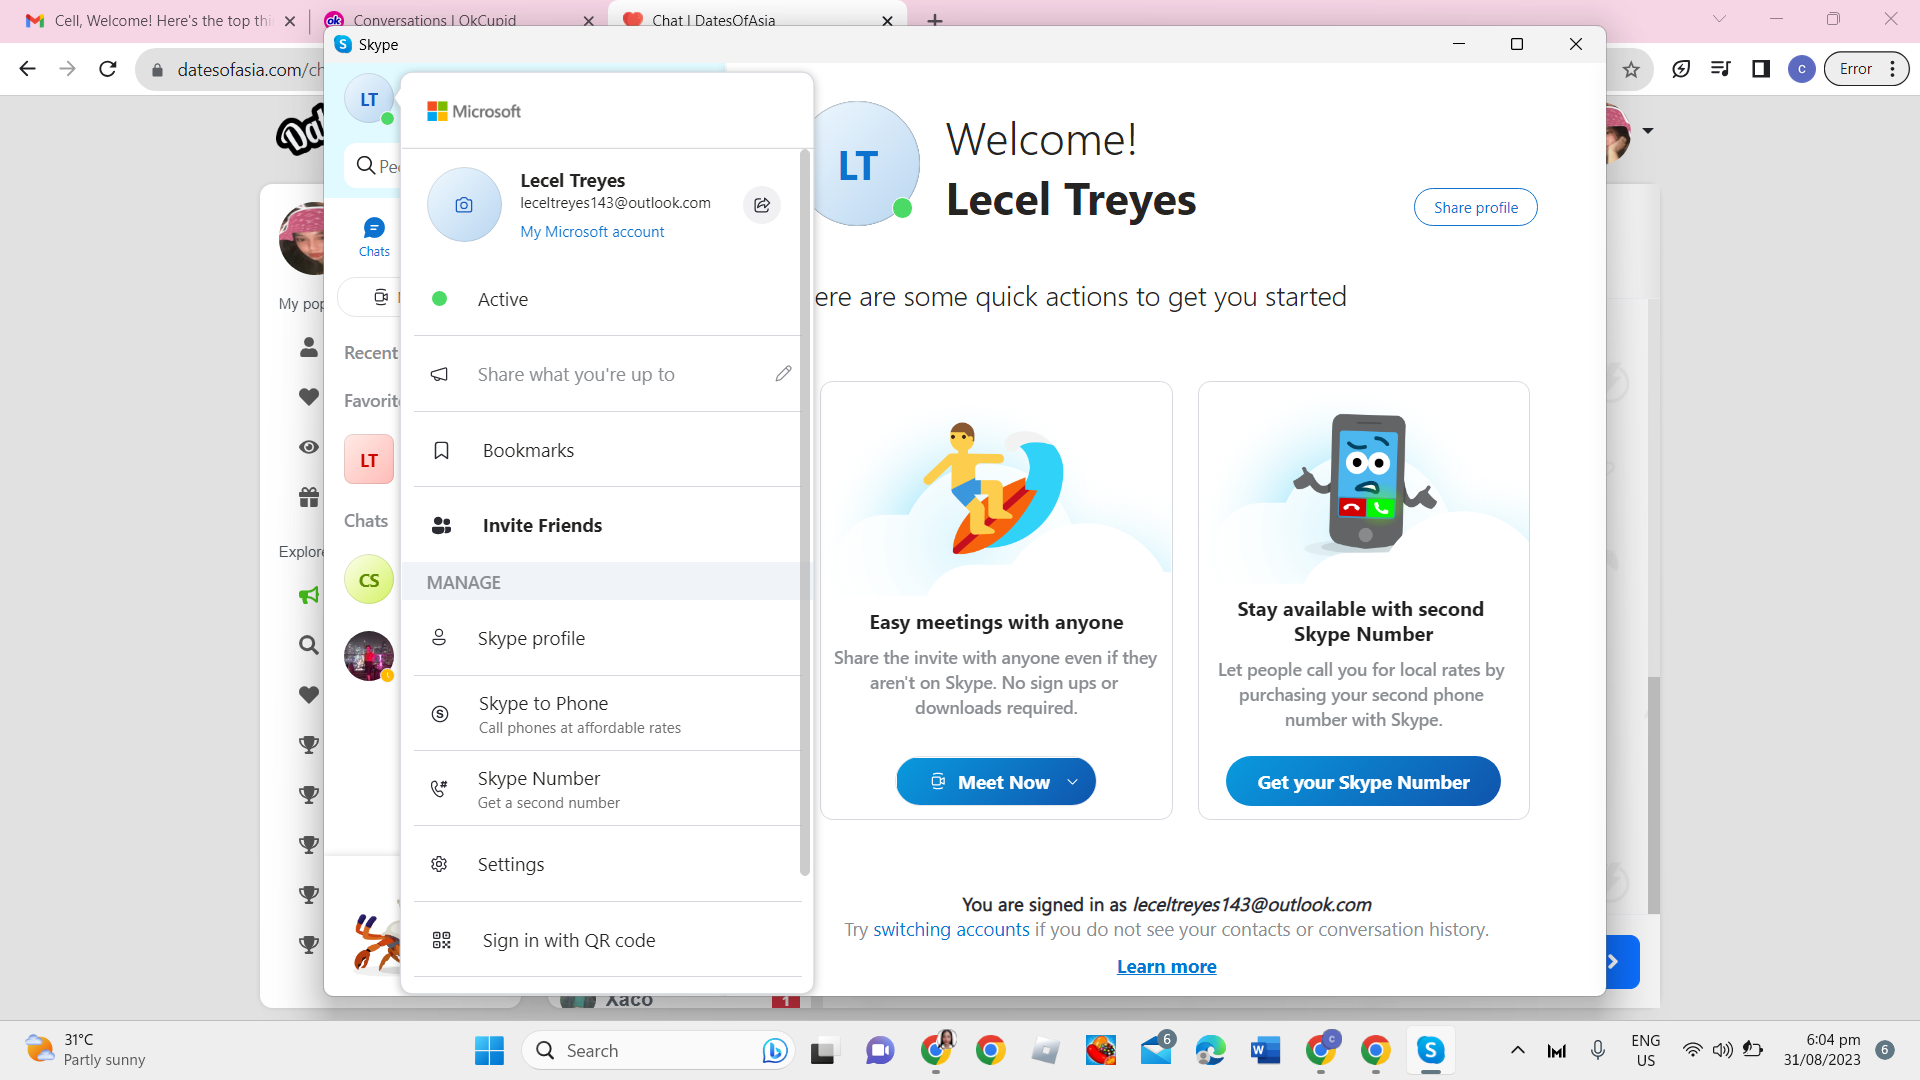Open browser media control icon

pos(1721,69)
